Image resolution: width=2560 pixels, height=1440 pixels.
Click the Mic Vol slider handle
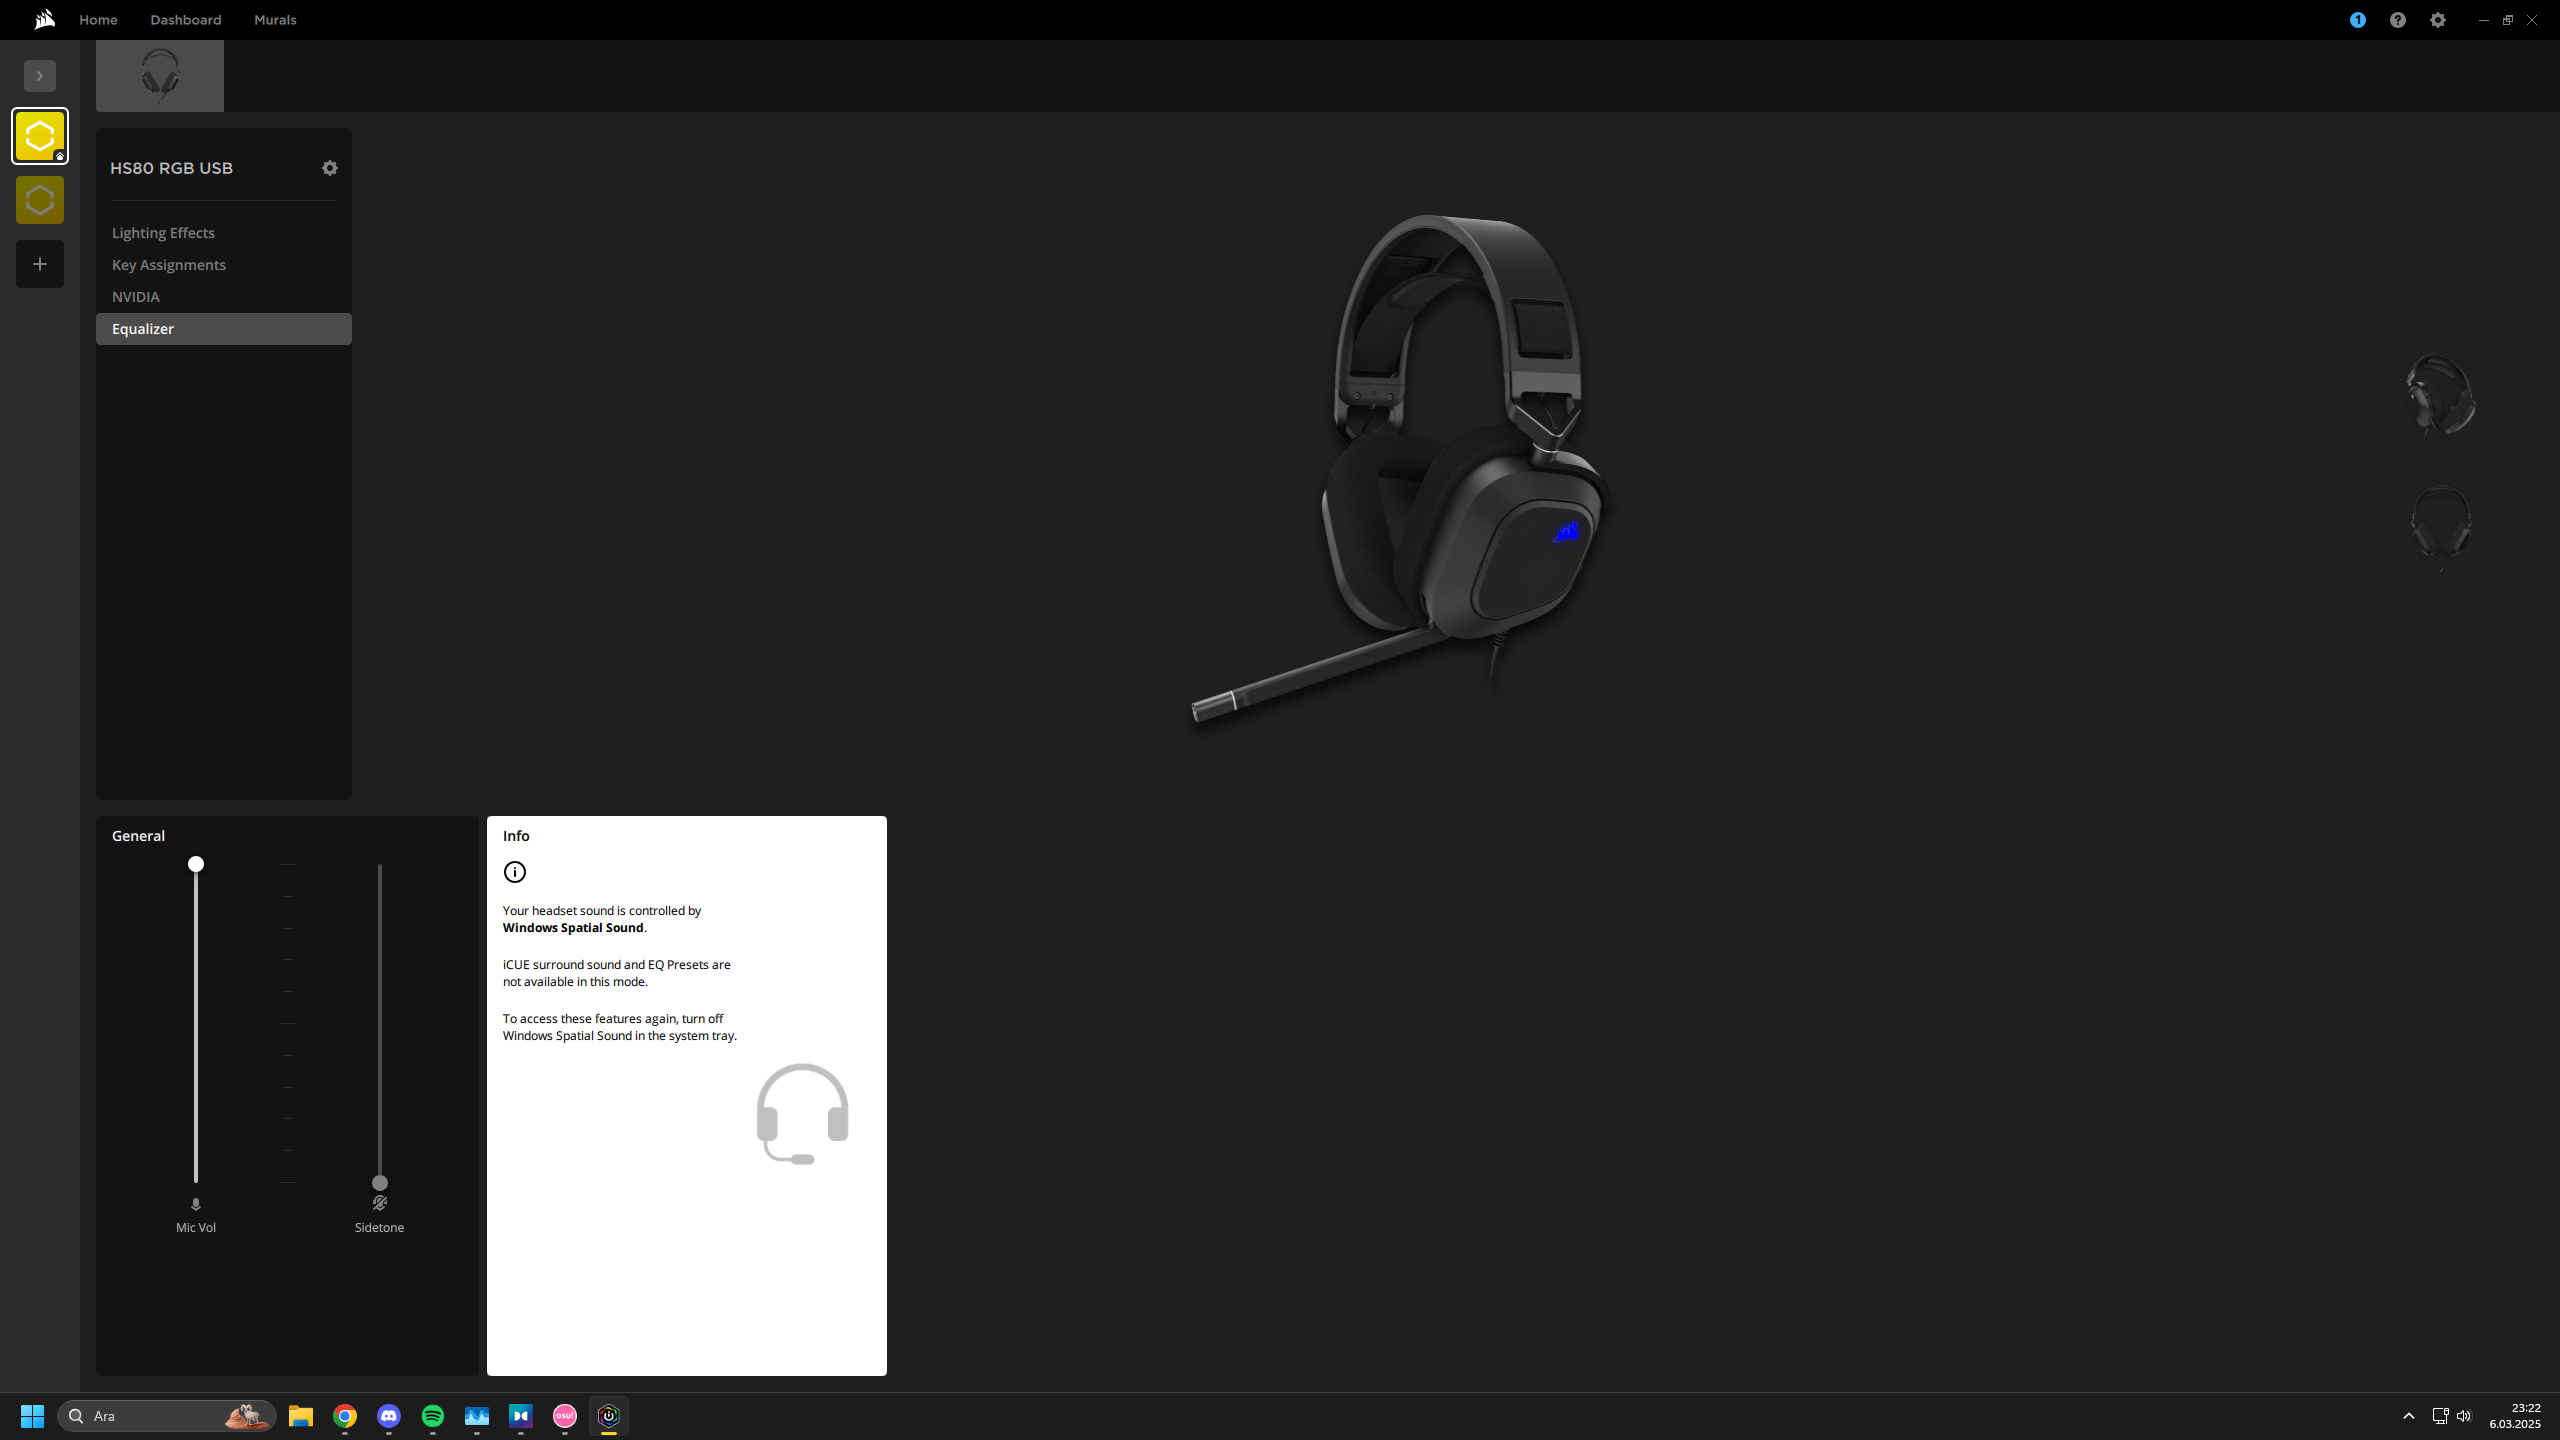coord(196,864)
